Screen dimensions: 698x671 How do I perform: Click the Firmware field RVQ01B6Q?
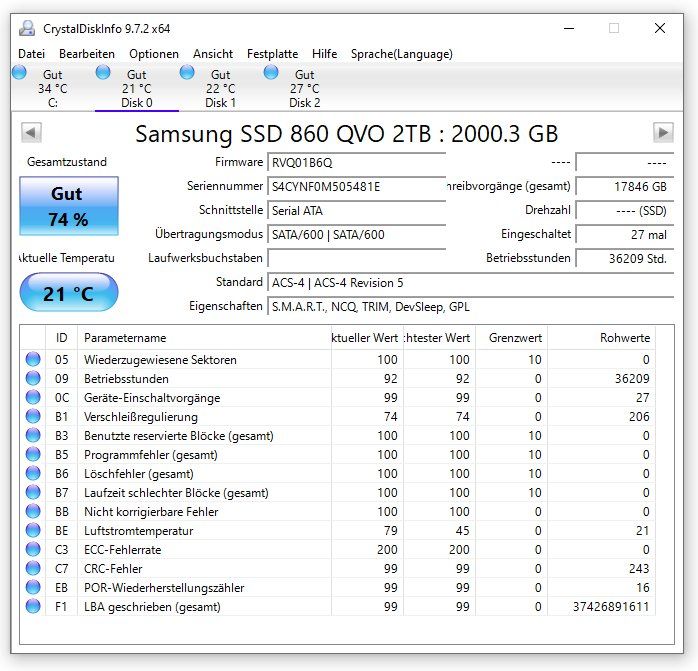[x=356, y=163]
